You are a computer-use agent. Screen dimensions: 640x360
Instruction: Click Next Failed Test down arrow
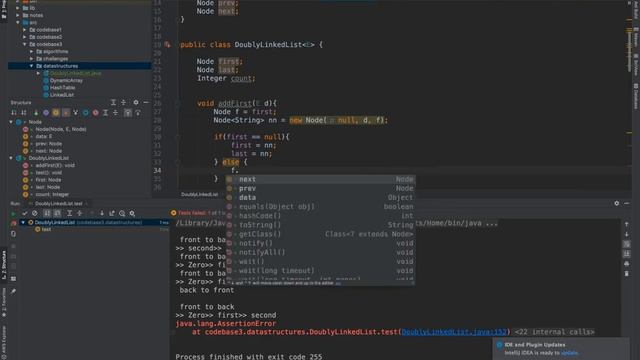[102, 213]
